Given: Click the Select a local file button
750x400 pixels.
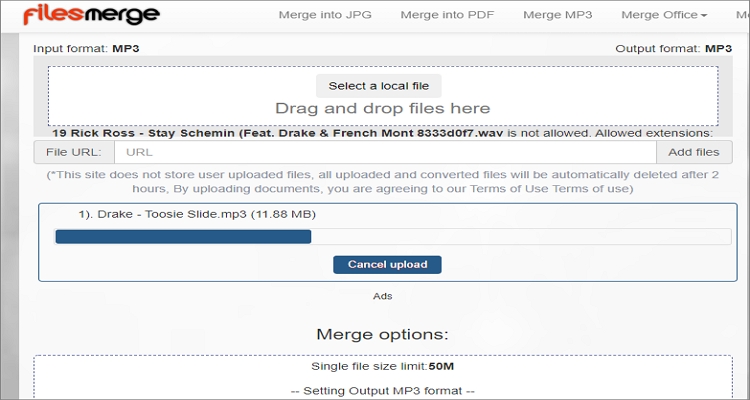Looking at the screenshot, I should pos(378,86).
